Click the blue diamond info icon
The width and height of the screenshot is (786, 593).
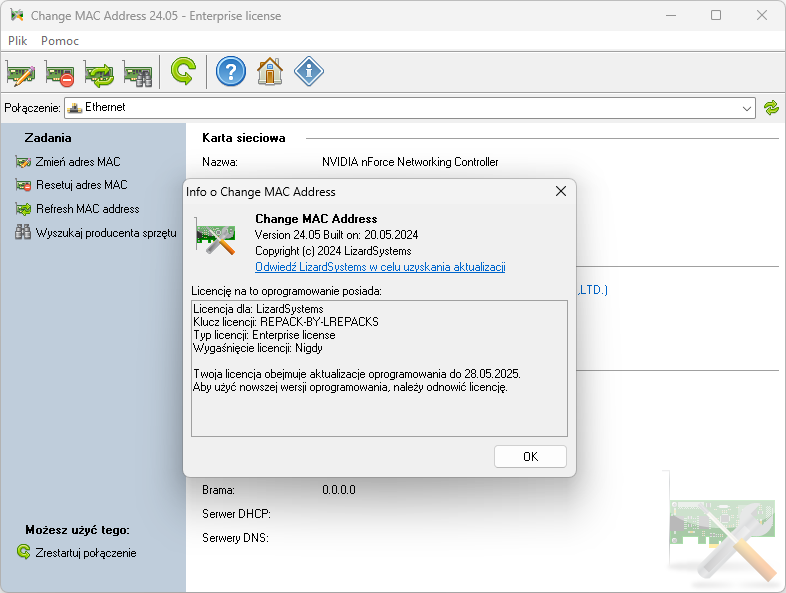pyautogui.click(x=309, y=72)
